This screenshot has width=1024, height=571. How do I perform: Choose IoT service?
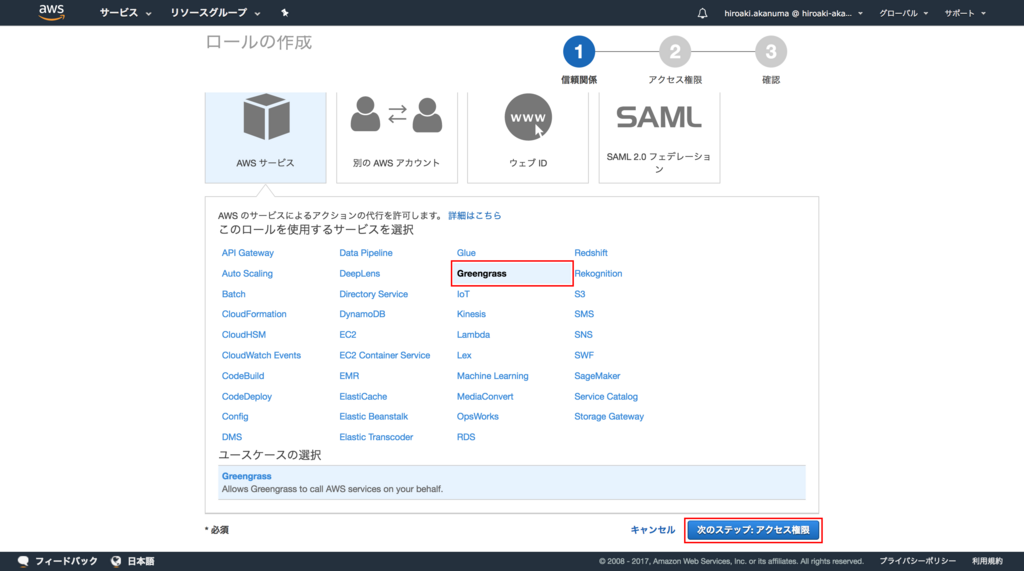click(x=462, y=294)
